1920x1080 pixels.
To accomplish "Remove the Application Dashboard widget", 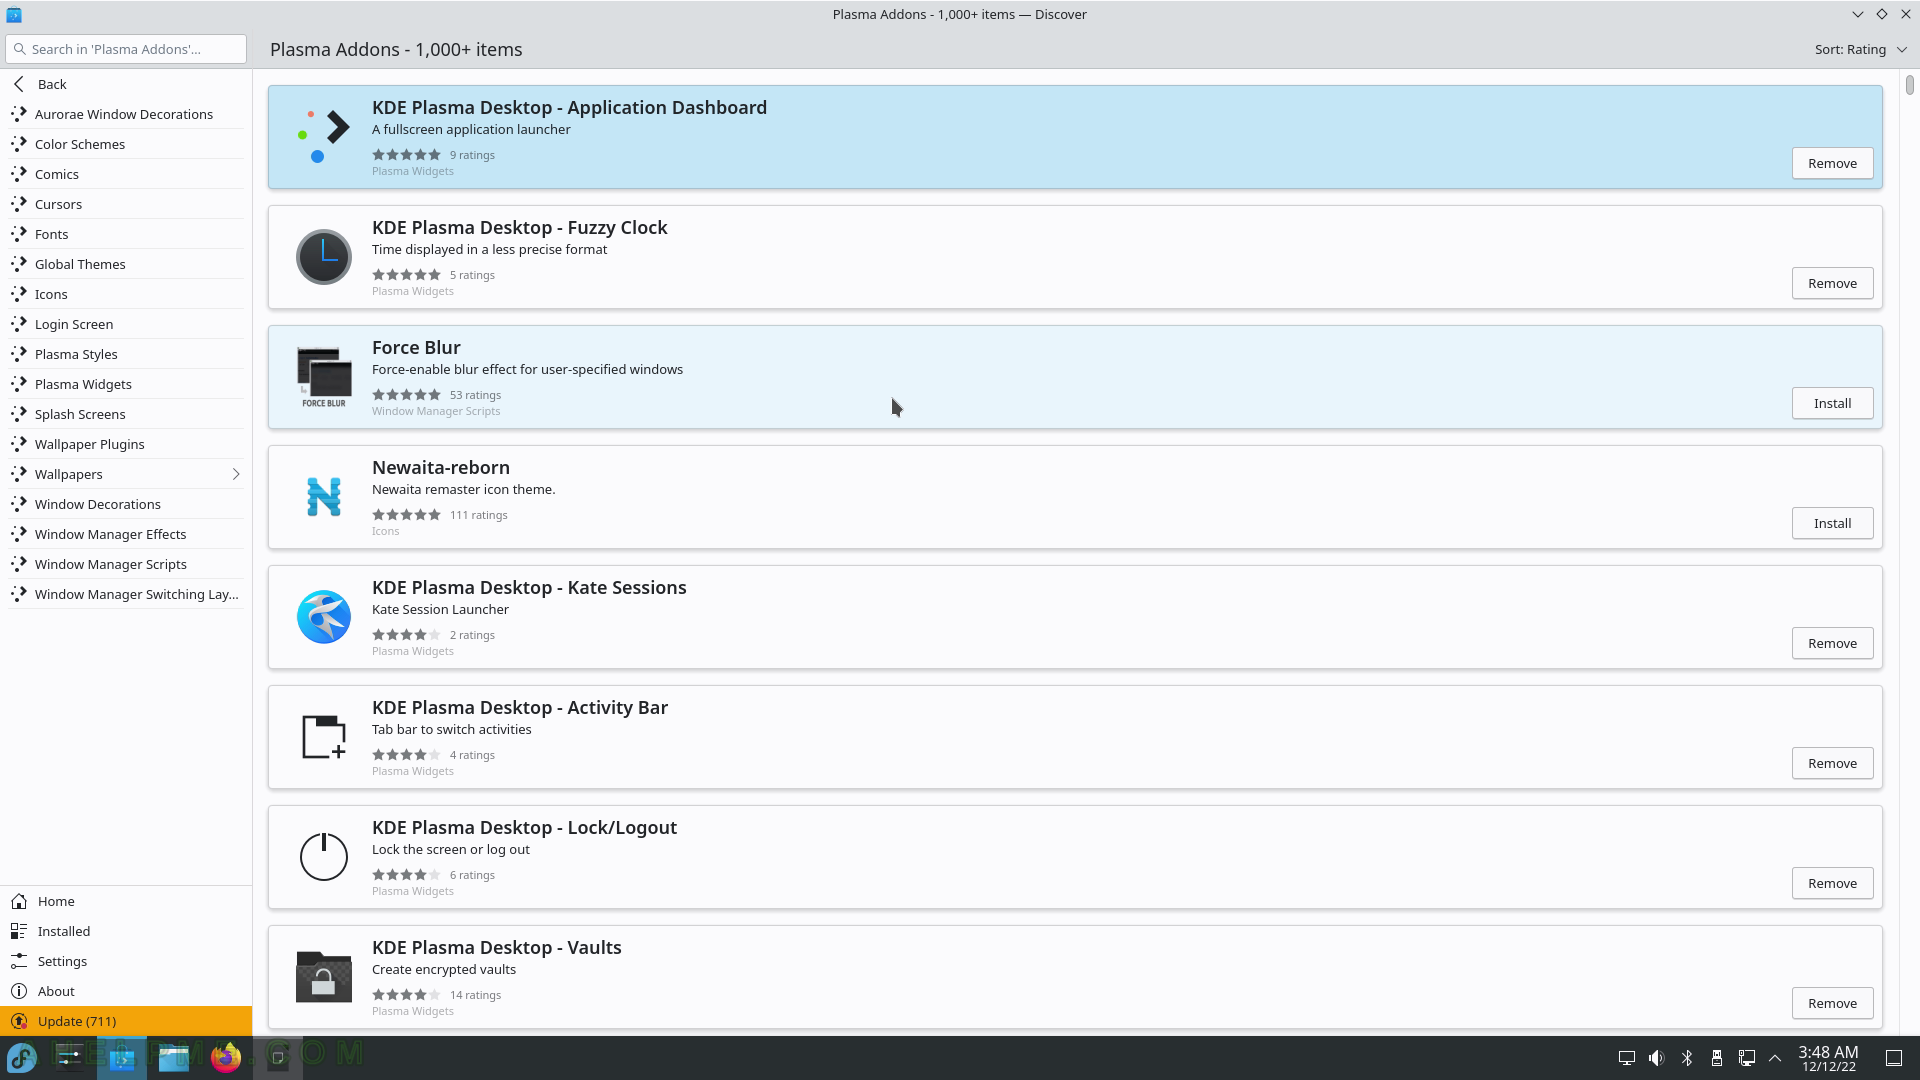I will click(x=1832, y=163).
